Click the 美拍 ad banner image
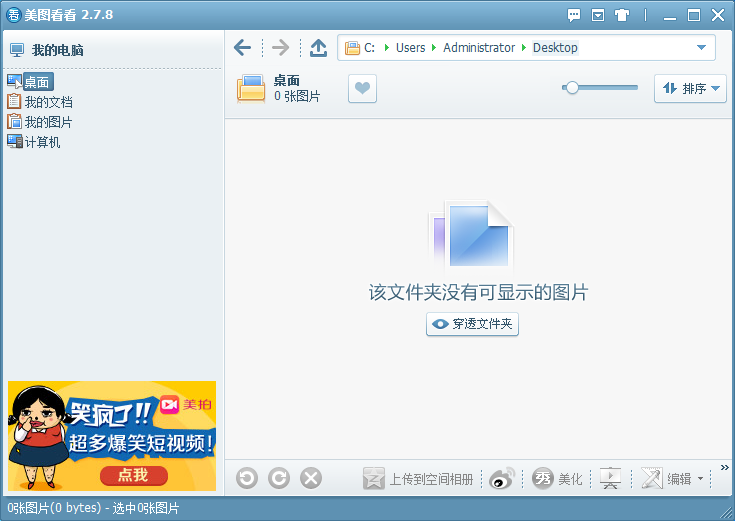The width and height of the screenshot is (735, 521). point(112,436)
